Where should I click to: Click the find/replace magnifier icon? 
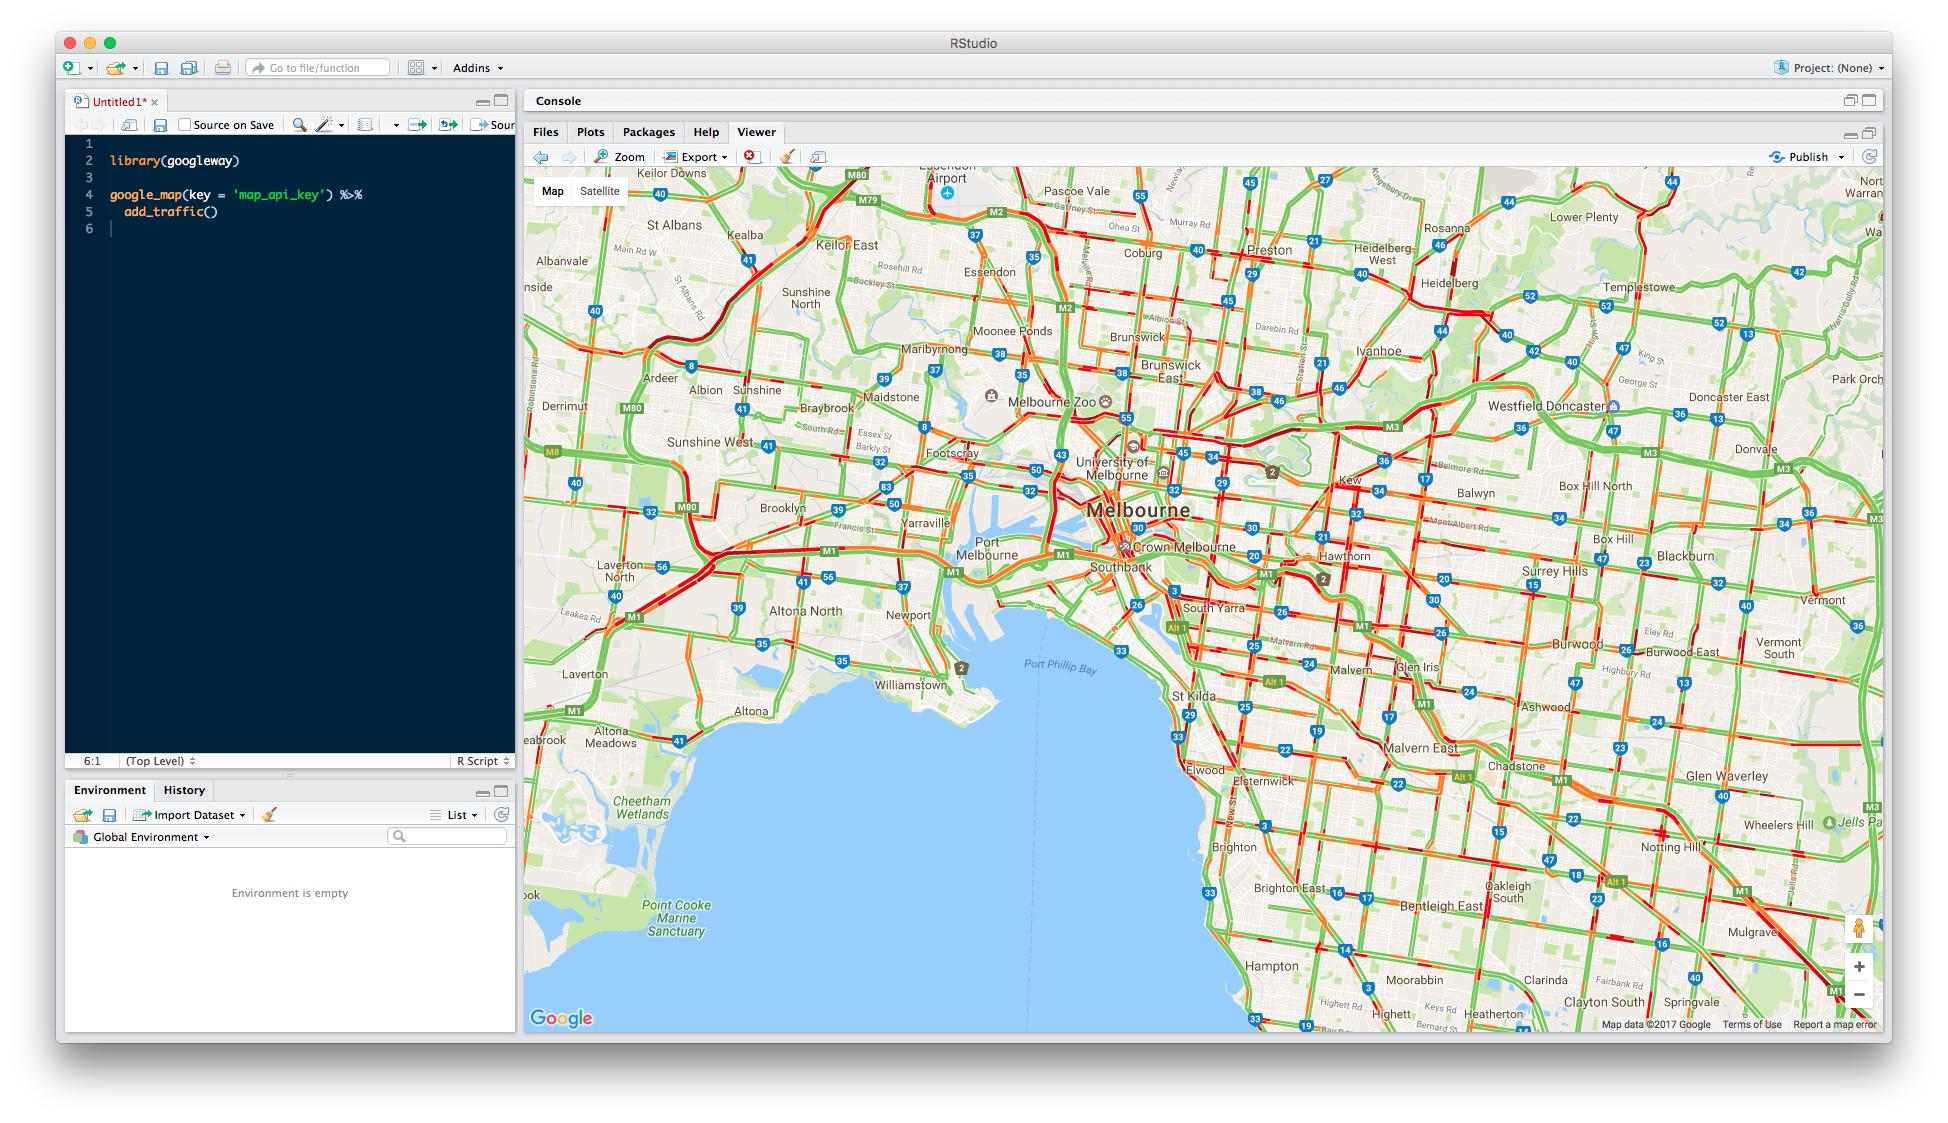(298, 125)
